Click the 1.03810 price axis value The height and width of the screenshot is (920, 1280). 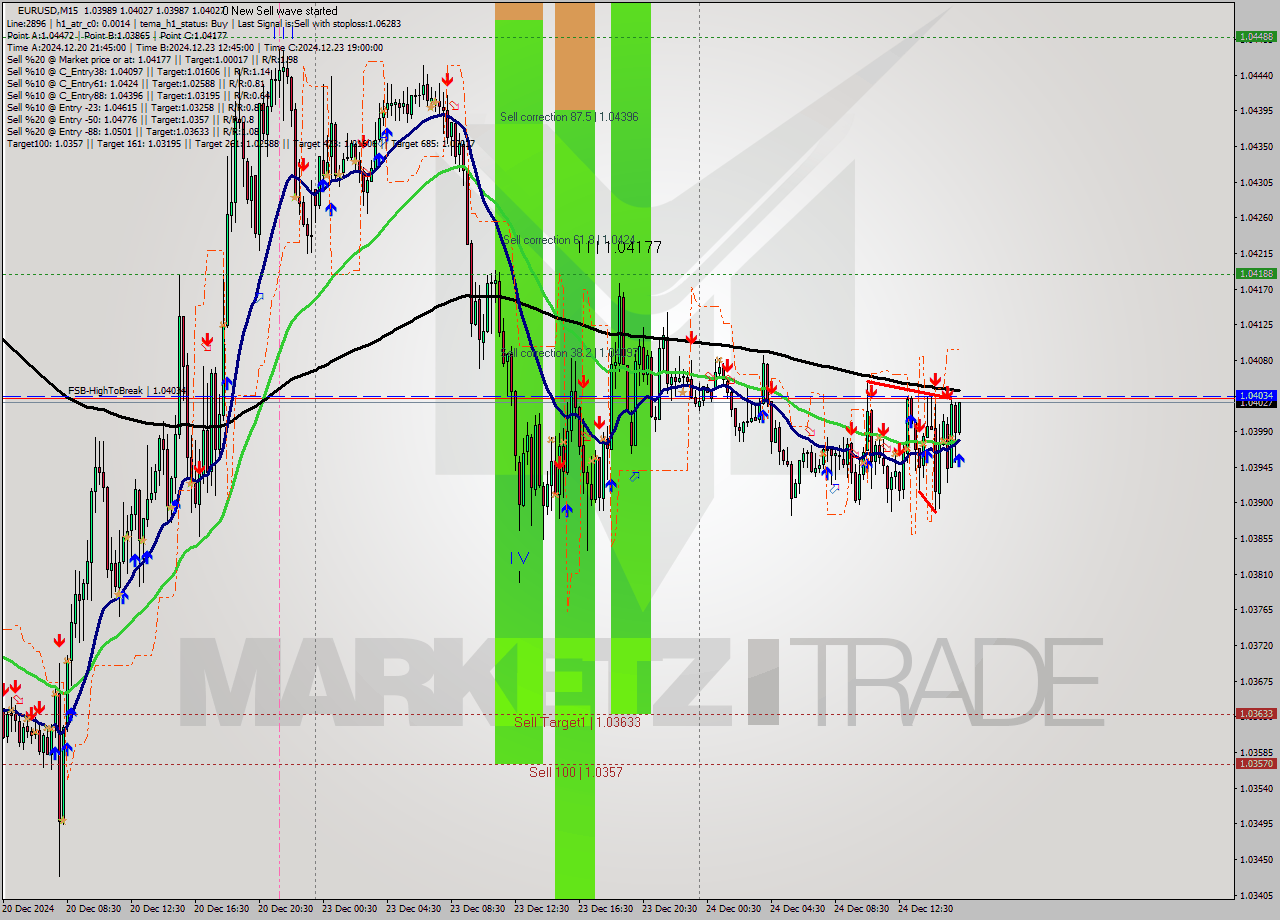pyautogui.click(x=1256, y=574)
